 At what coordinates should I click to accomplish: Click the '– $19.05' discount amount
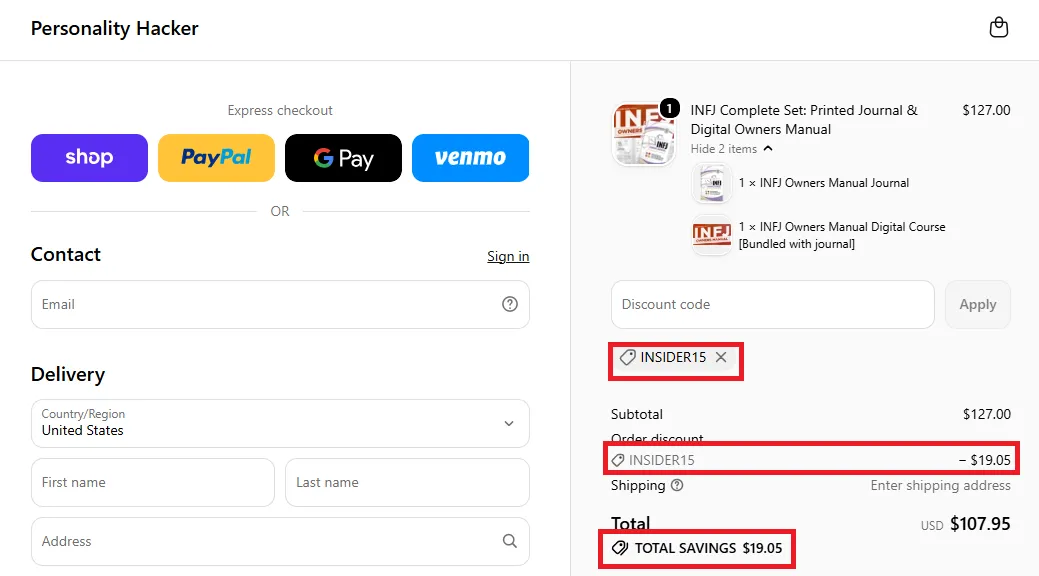tap(985, 460)
